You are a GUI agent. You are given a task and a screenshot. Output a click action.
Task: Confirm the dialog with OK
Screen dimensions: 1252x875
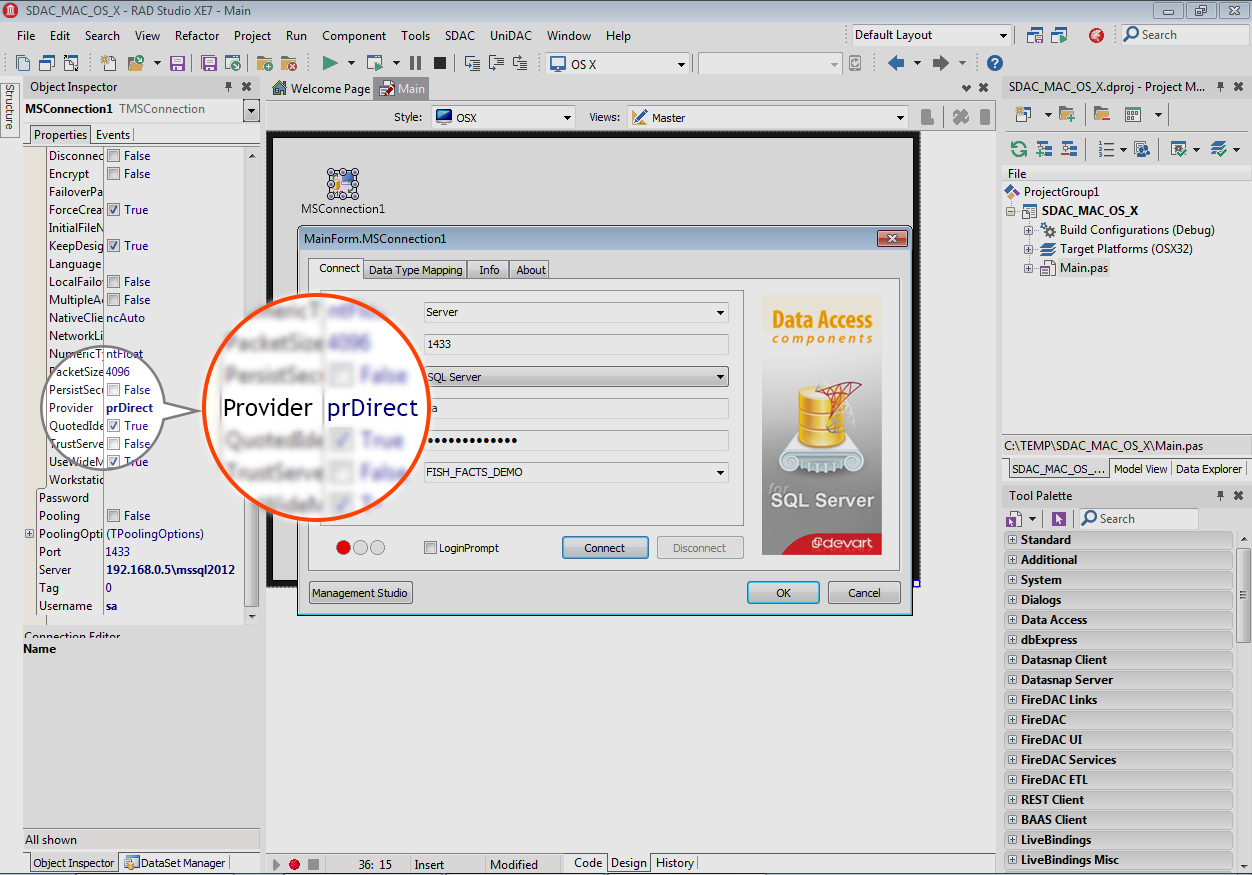click(784, 593)
